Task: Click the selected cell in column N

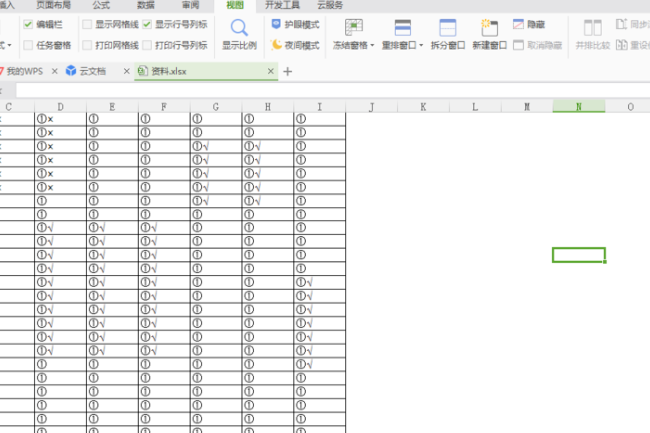Action: (579, 255)
